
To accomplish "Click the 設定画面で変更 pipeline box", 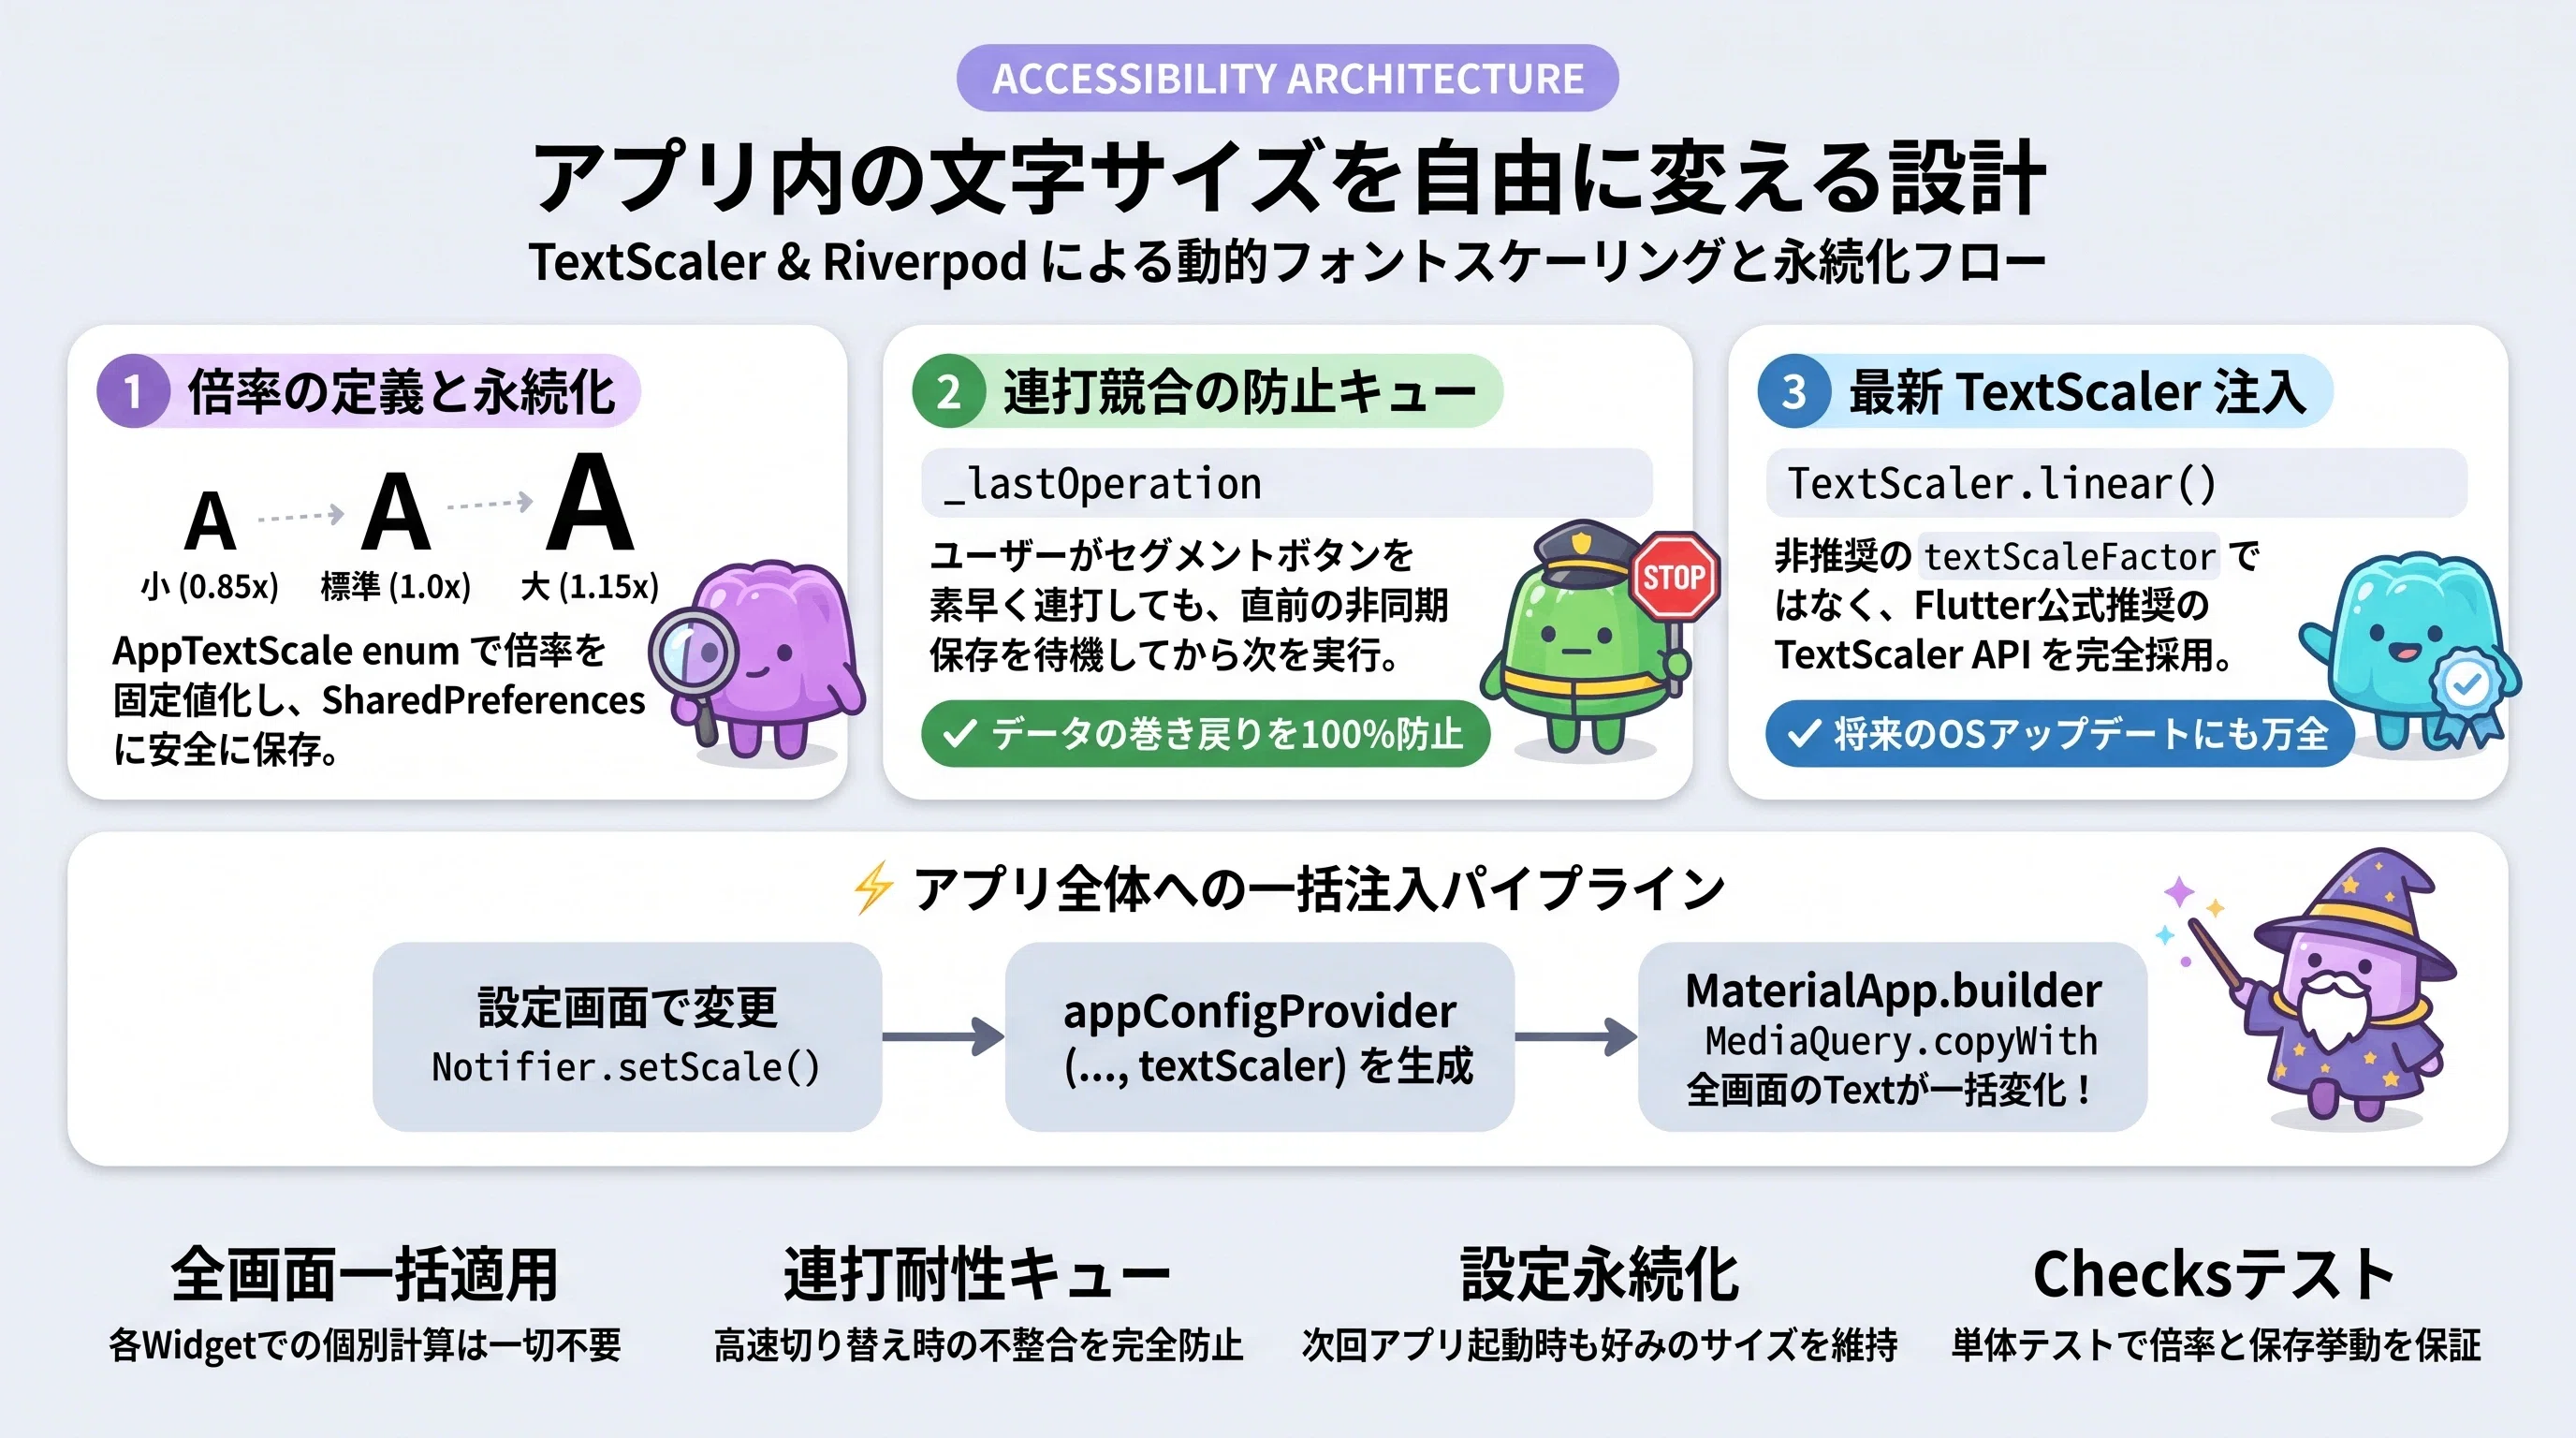I will coord(627,1037).
